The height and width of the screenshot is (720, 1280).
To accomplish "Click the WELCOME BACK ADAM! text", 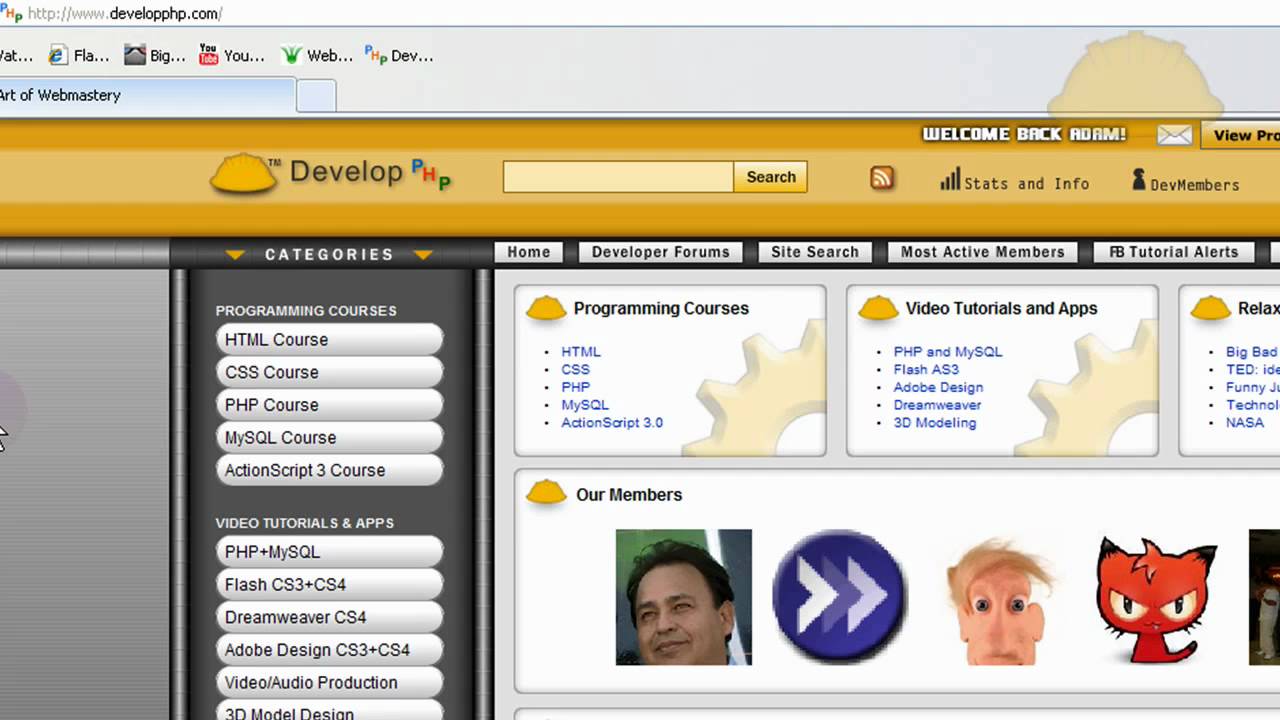I will (x=1024, y=134).
